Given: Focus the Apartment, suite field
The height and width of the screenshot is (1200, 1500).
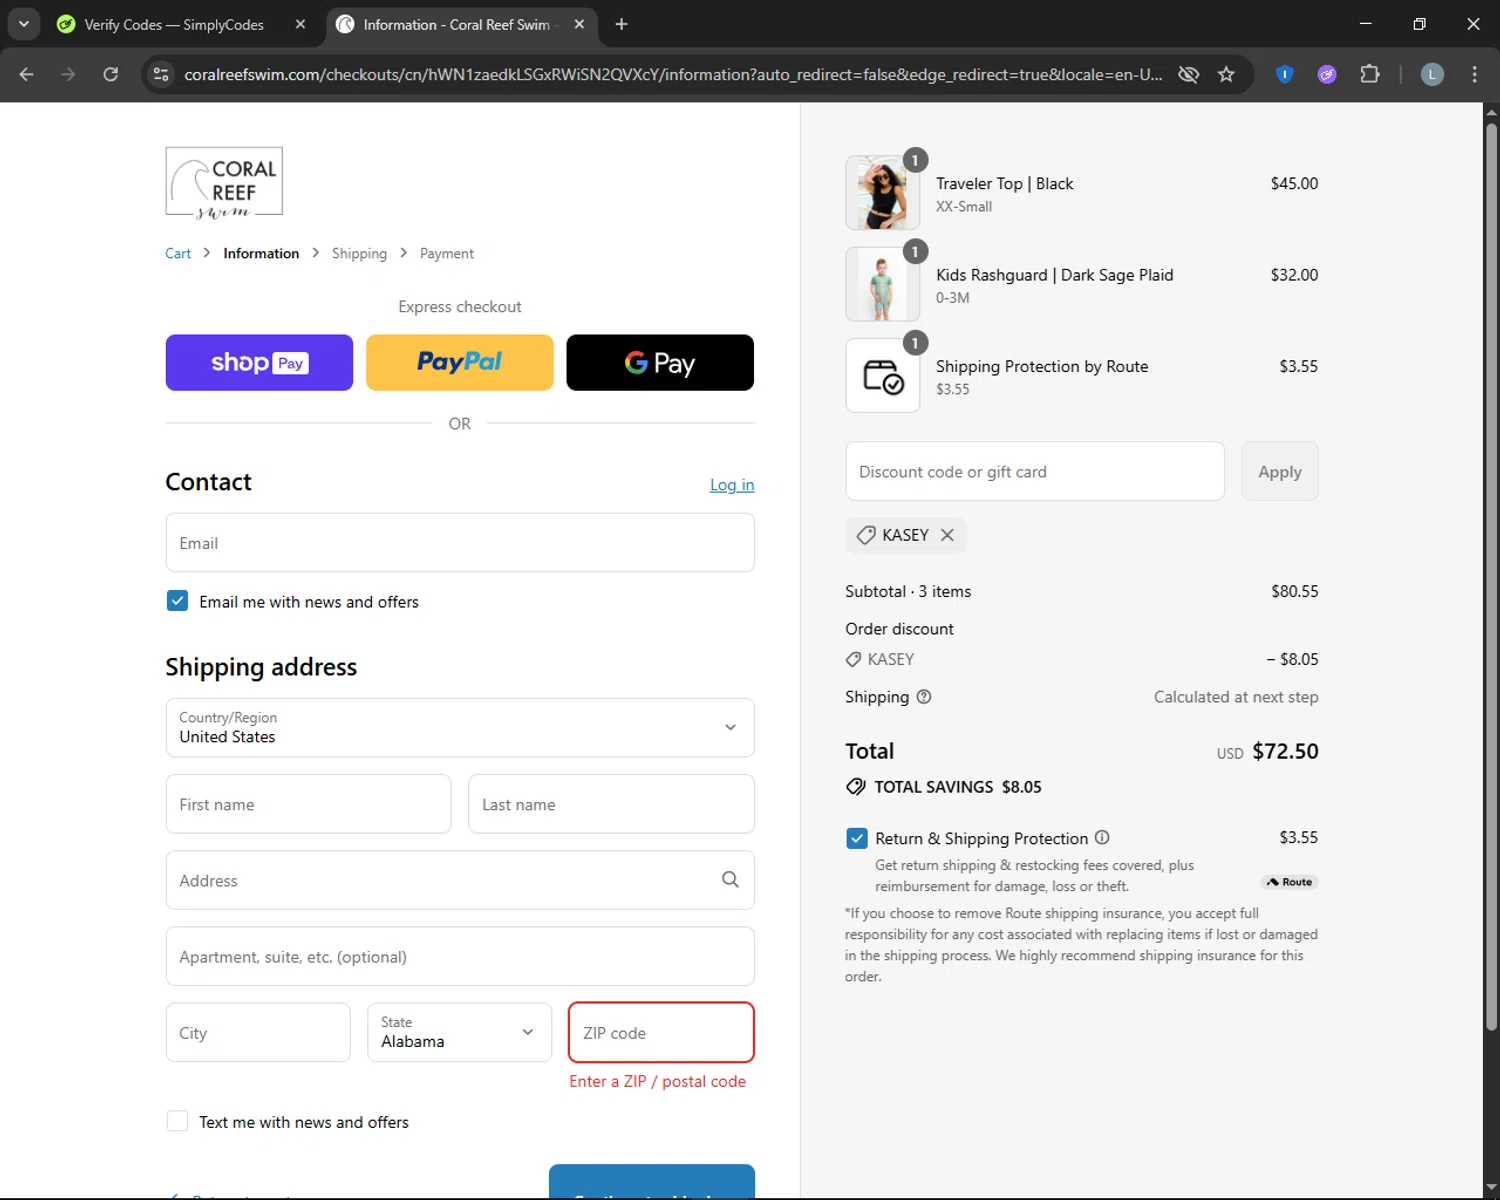Looking at the screenshot, I should click(460, 957).
